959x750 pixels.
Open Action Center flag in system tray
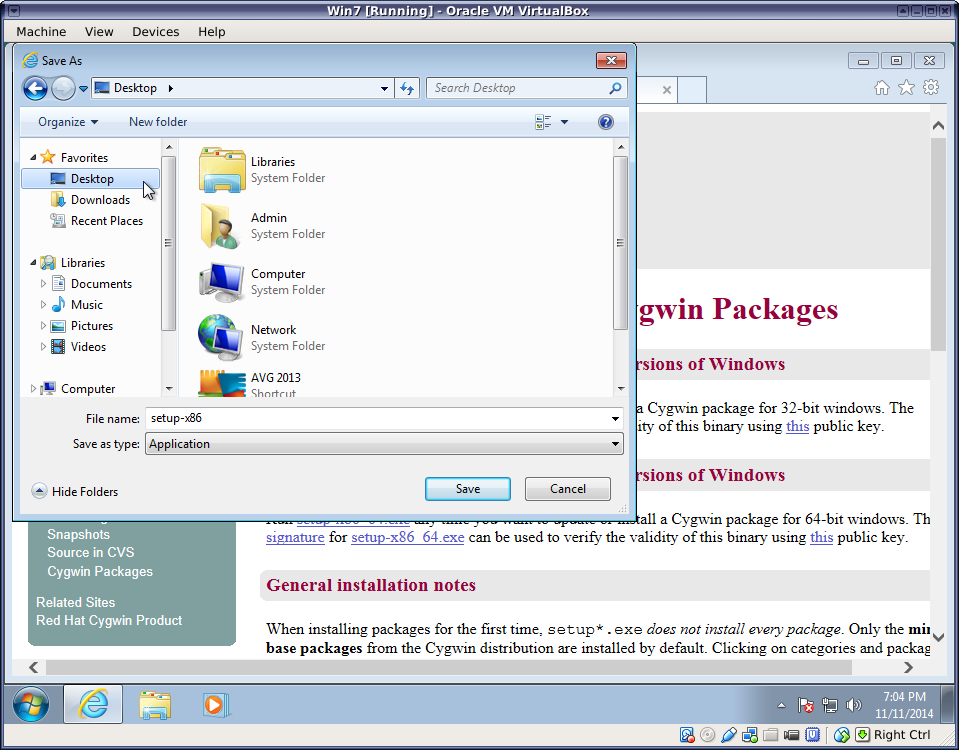(805, 705)
